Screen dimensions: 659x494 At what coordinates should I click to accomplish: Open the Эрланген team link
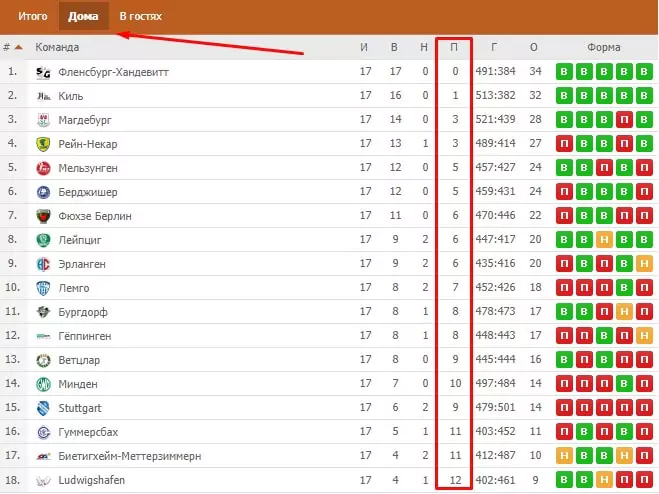pos(82,264)
